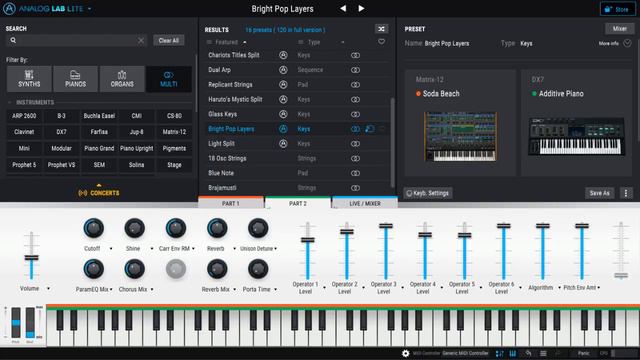Filter by ARP 2600 instrument
Image resolution: width=640 pixels, height=360 pixels.
[x=24, y=116]
